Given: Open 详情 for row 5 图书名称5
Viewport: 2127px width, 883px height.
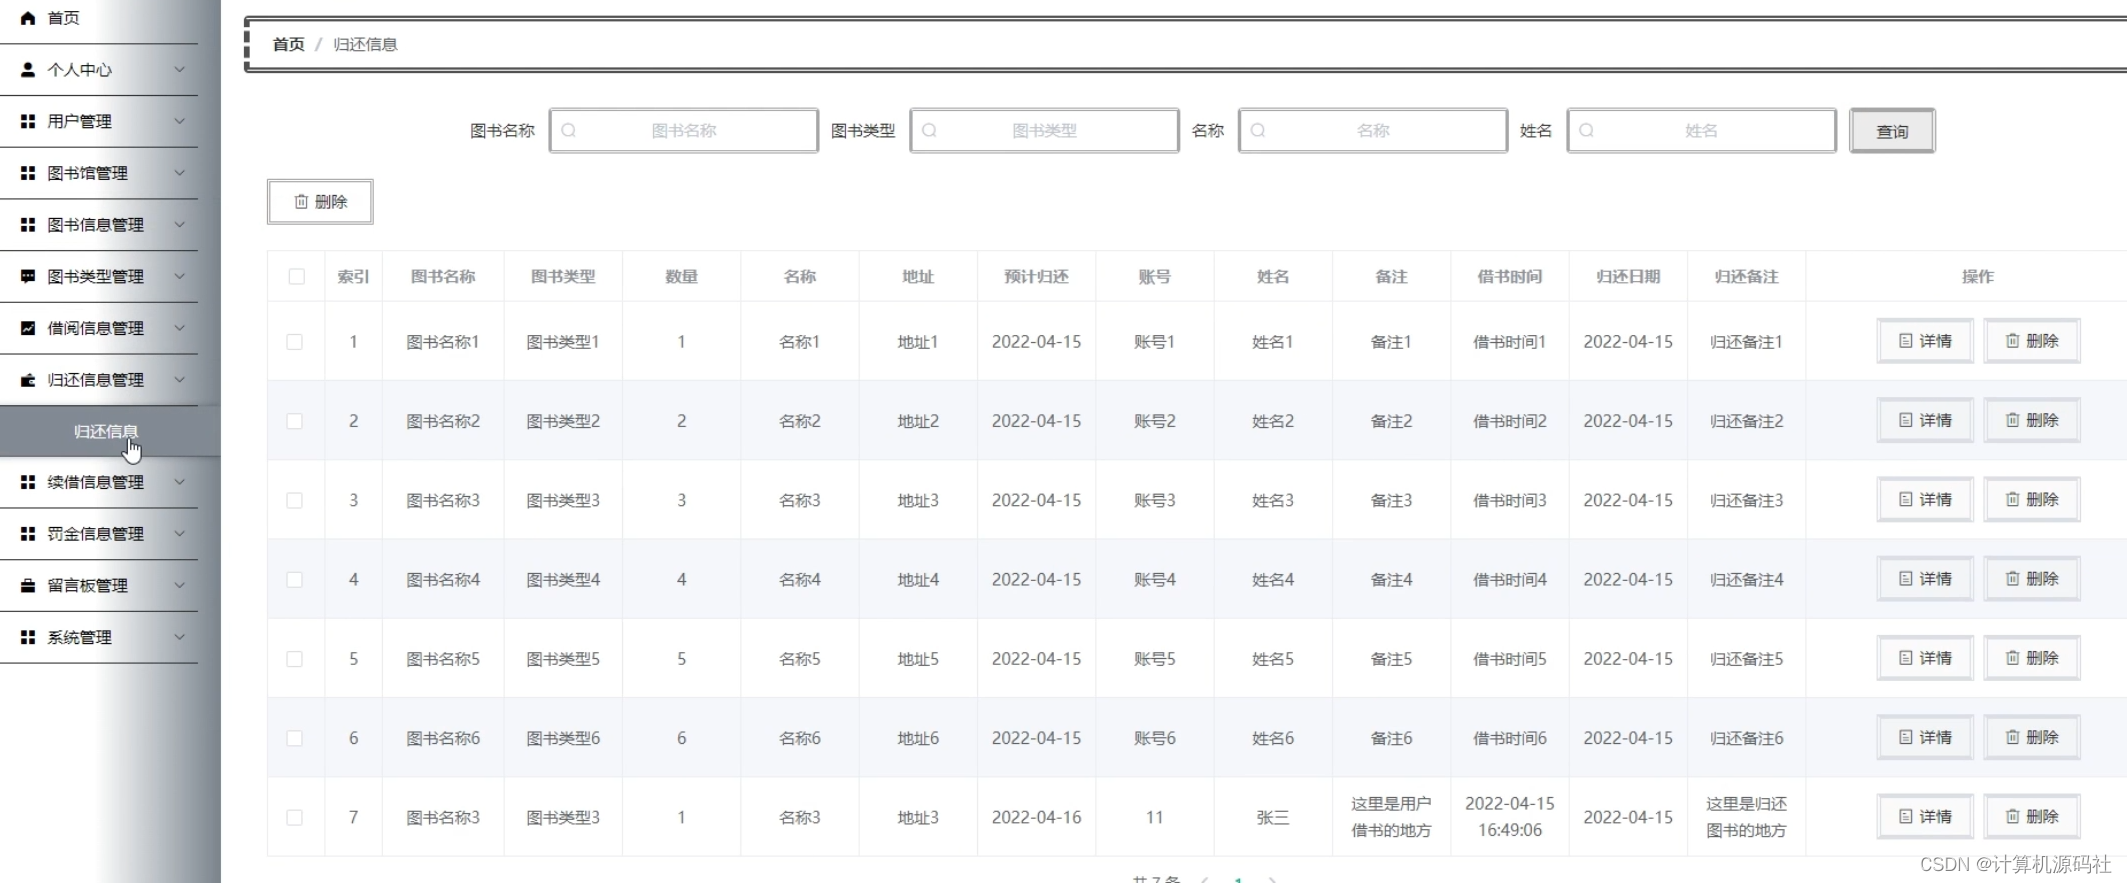Looking at the screenshot, I should [1925, 658].
